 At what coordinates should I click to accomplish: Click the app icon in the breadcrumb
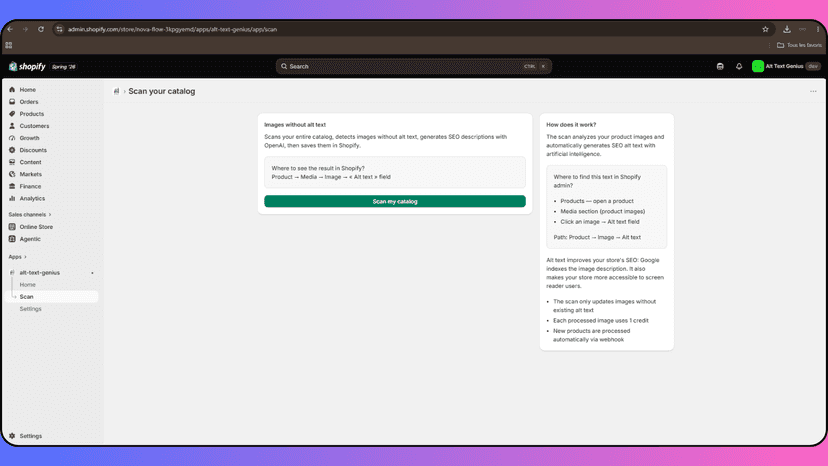point(116,91)
